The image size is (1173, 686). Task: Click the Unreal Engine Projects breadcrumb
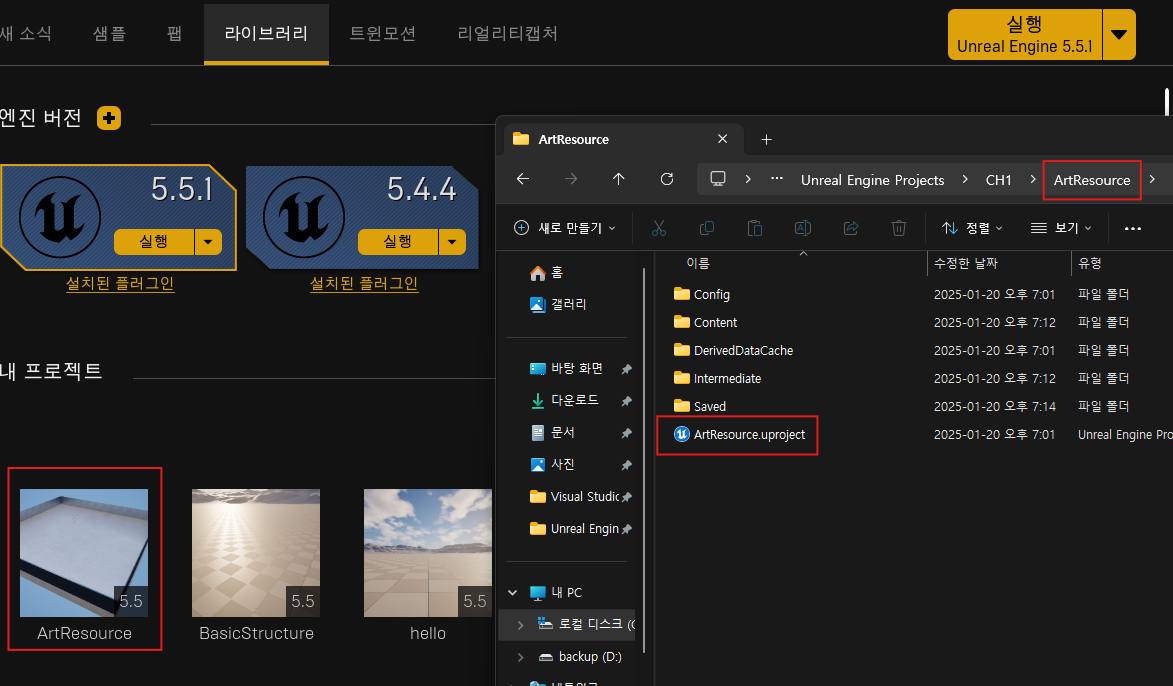pyautogui.click(x=872, y=180)
